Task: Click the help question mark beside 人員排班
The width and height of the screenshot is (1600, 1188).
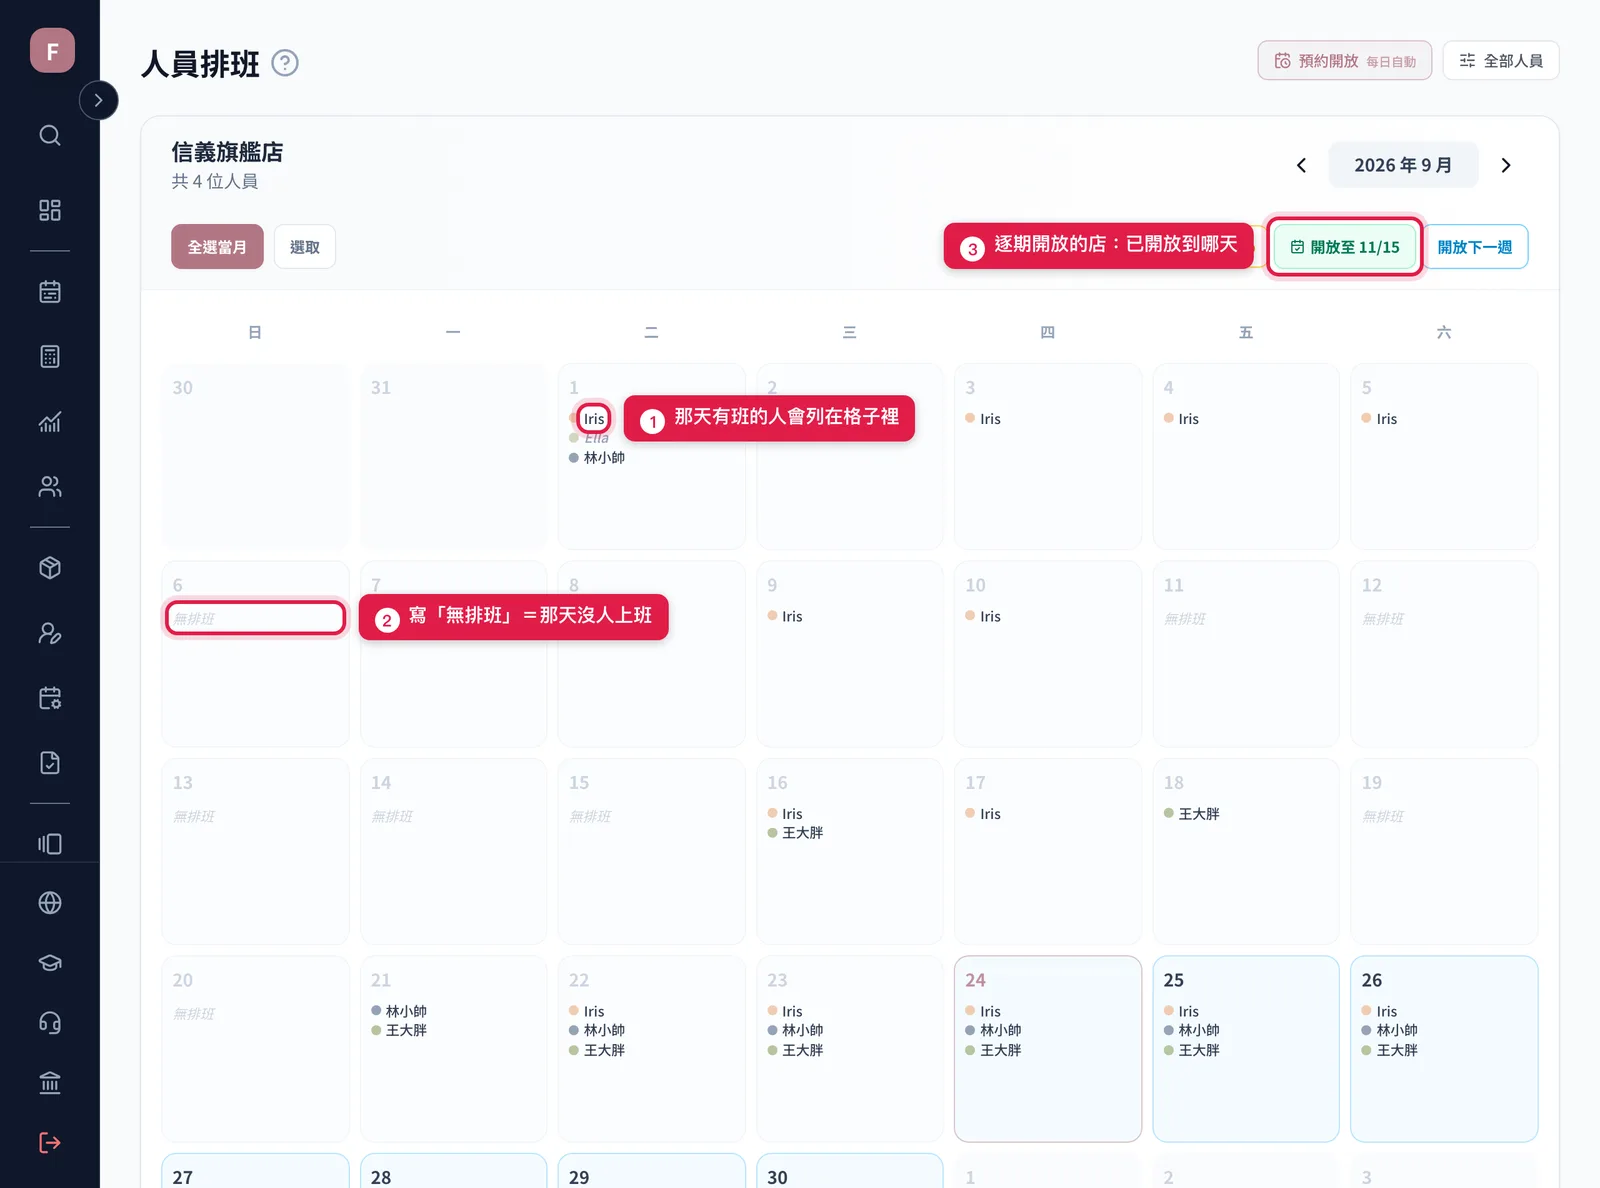Action: (x=285, y=63)
